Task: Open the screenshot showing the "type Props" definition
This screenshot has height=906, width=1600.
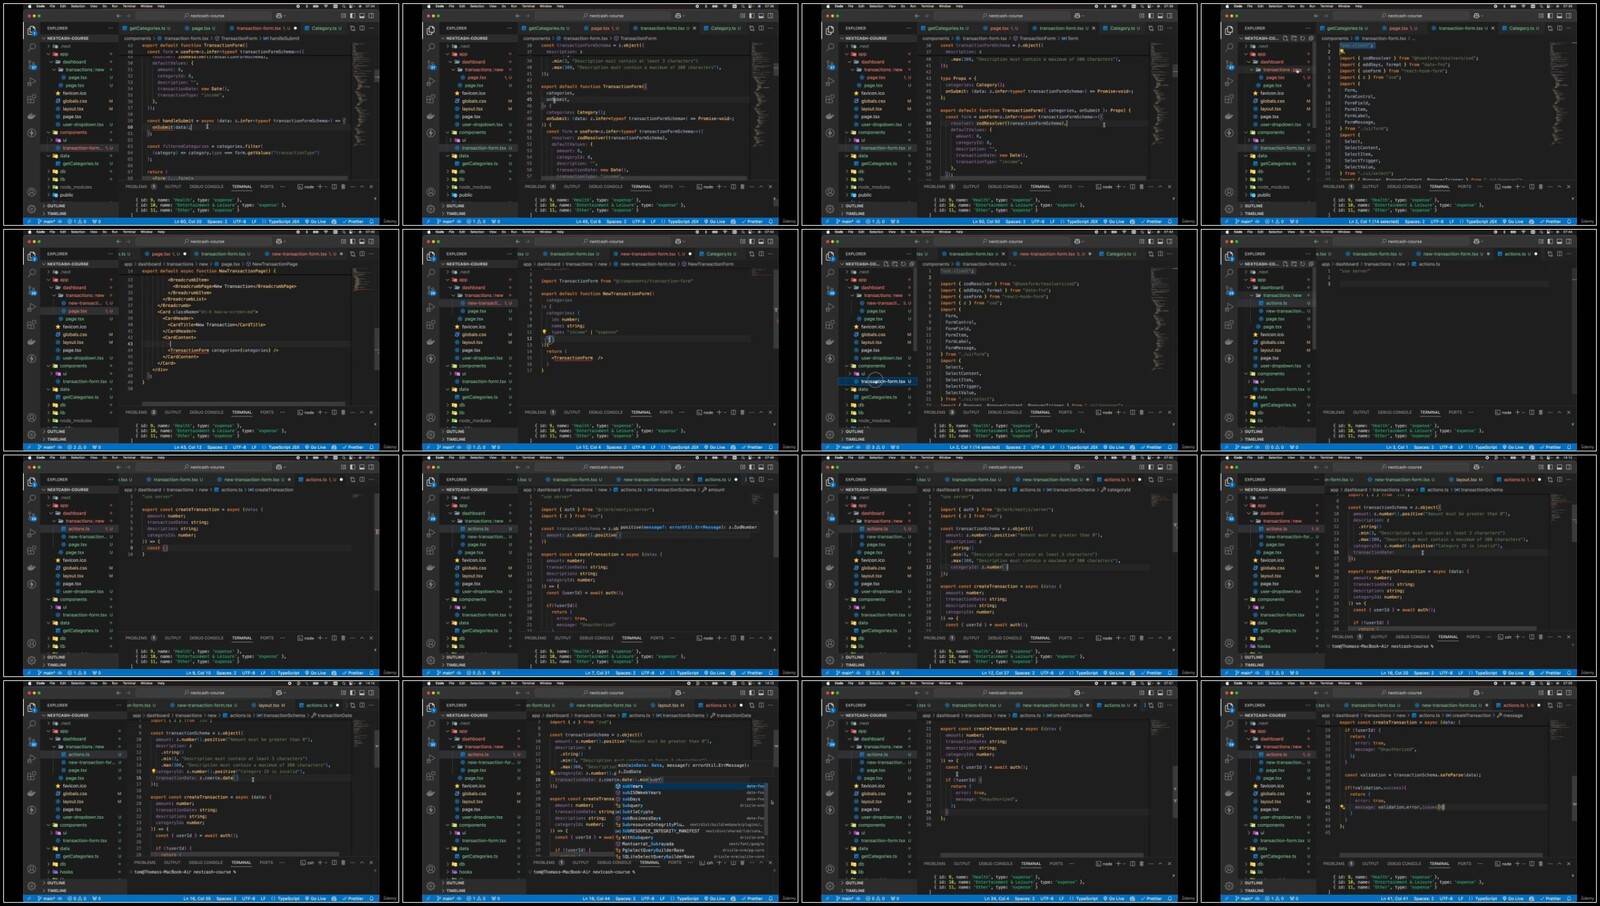Action: (x=1000, y=114)
